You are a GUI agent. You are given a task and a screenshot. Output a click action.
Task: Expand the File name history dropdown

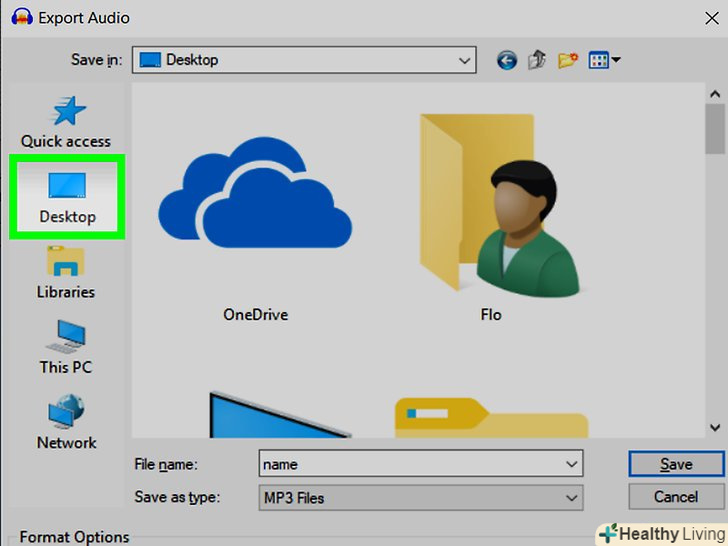pos(572,464)
